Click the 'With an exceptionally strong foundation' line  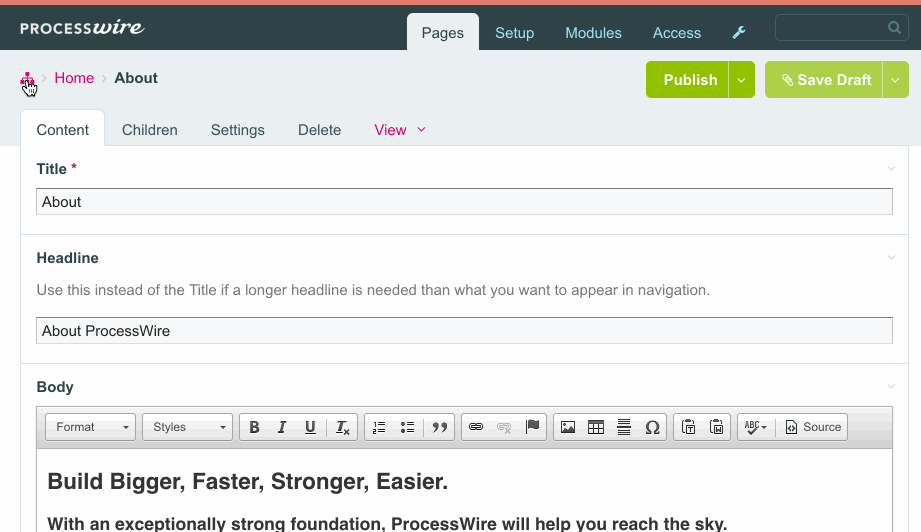[x=387, y=523]
